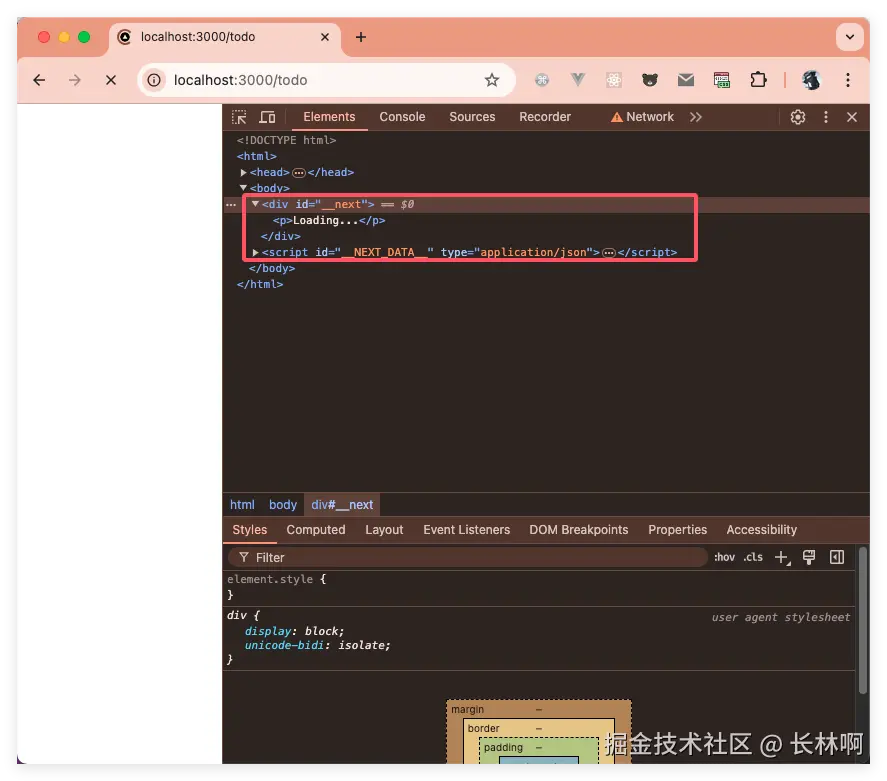Switch to the Recorder tab

[x=545, y=117]
